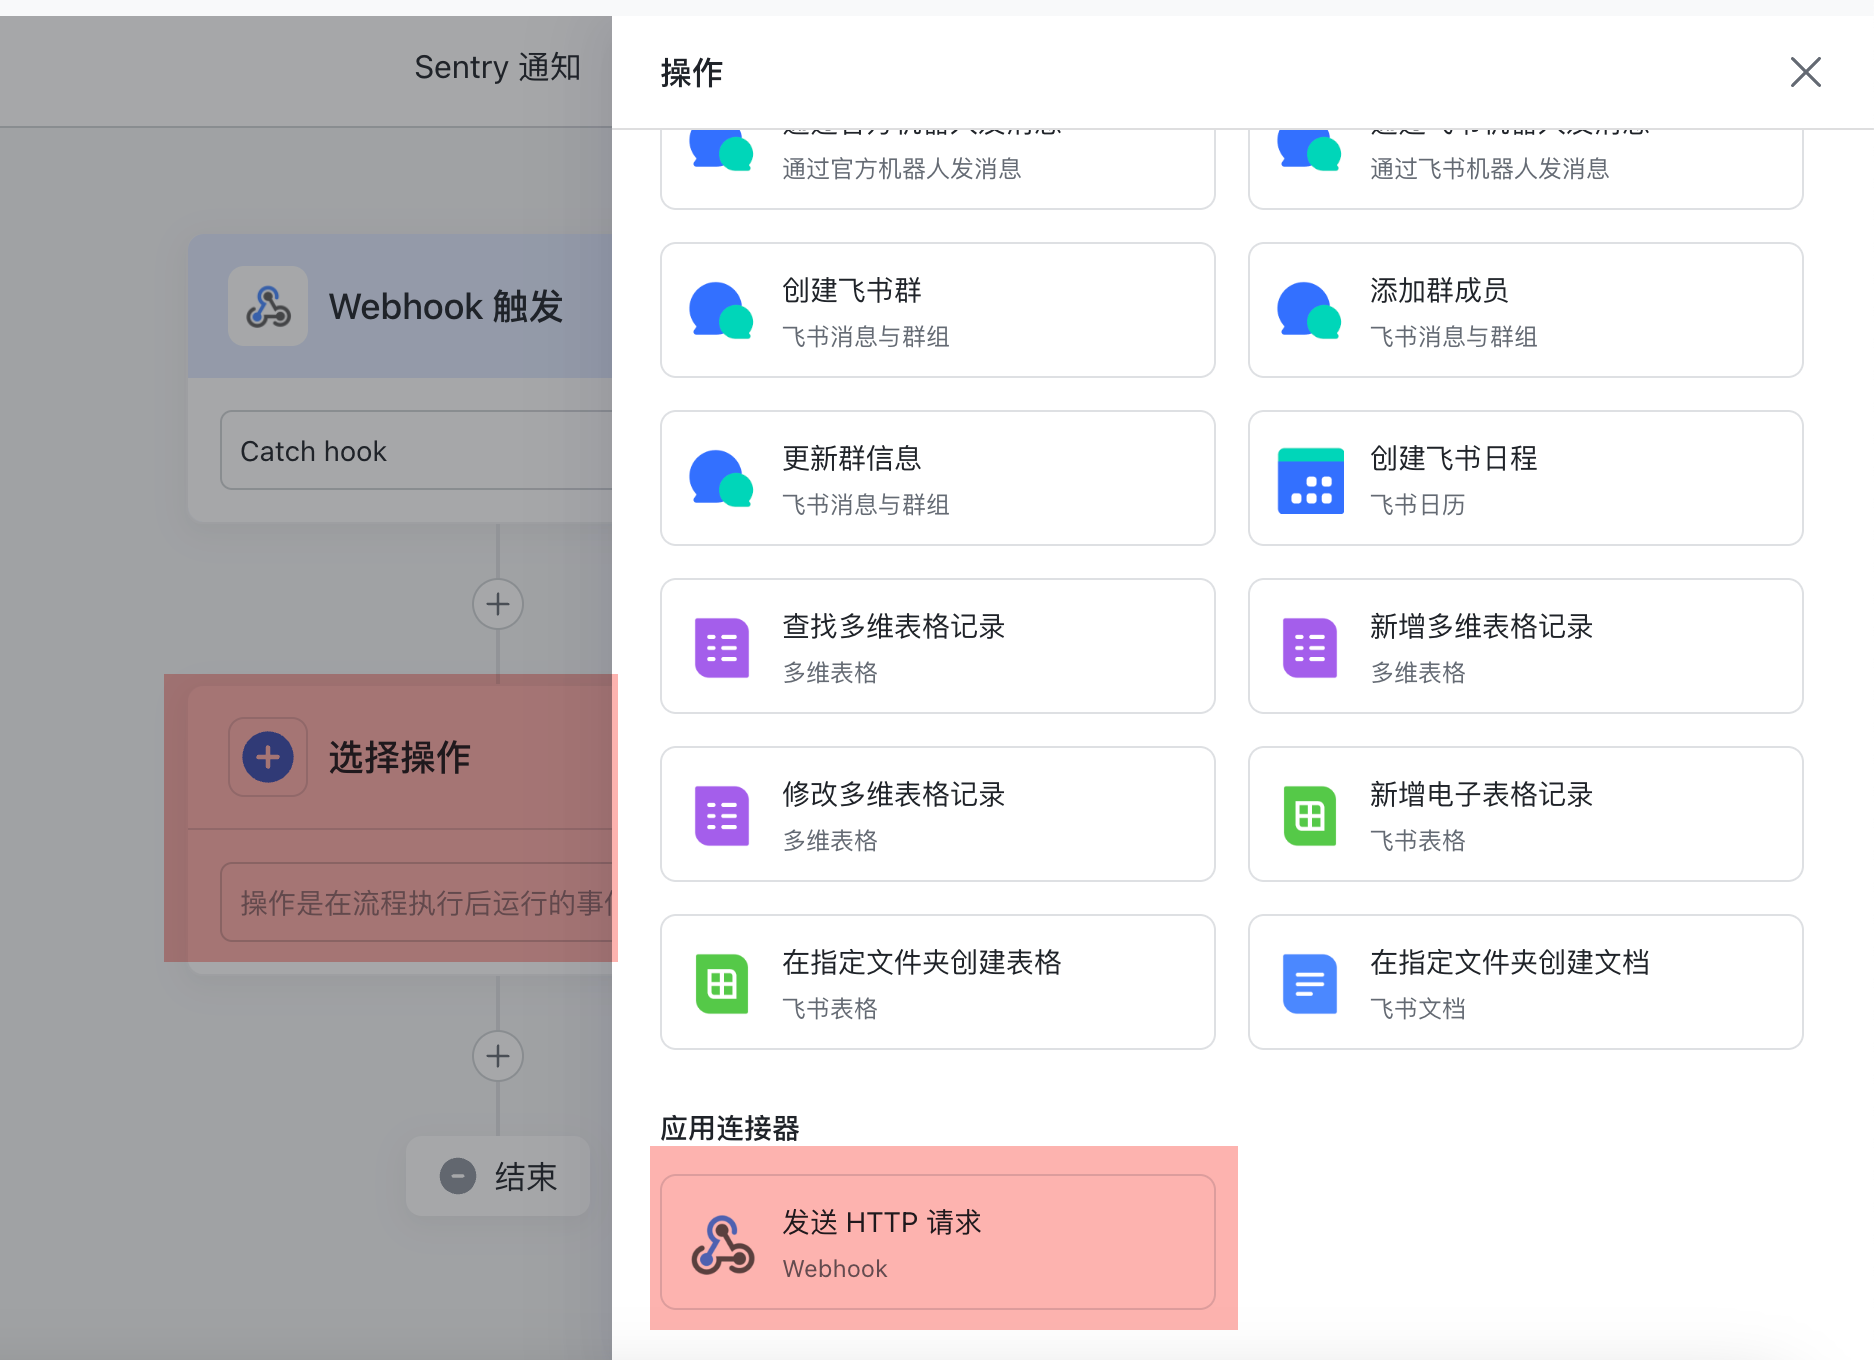Open the Catch hook field

(416, 451)
